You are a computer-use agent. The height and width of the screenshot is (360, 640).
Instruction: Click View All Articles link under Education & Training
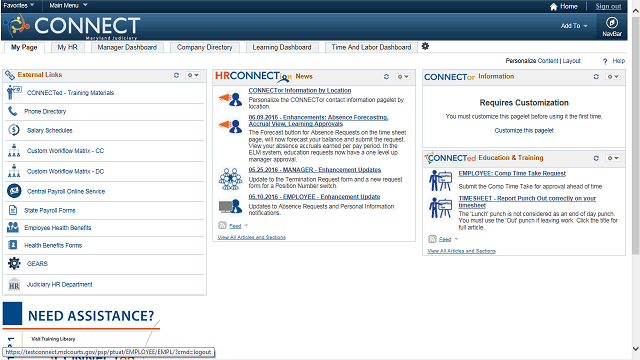(461, 251)
